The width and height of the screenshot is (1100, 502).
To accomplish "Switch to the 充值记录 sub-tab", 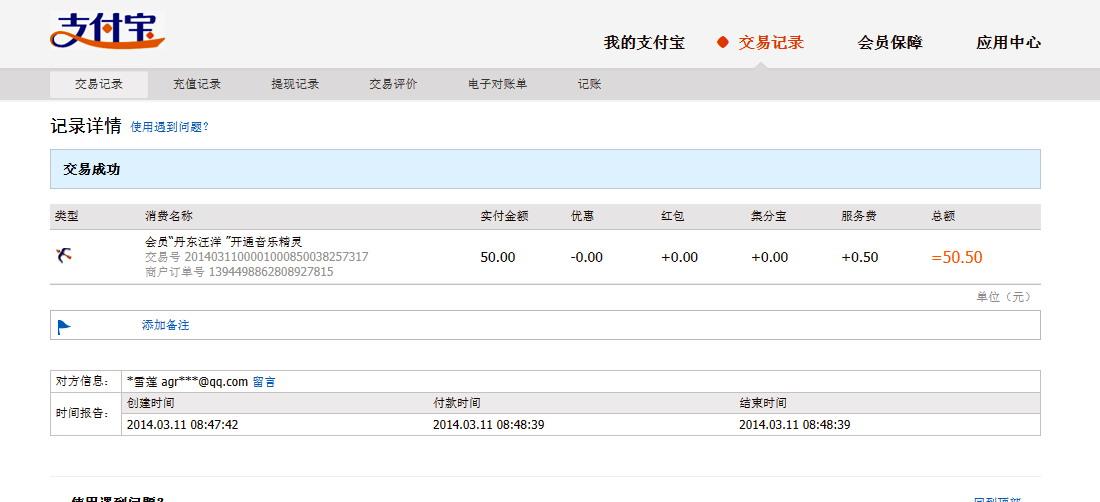I will 197,84.
